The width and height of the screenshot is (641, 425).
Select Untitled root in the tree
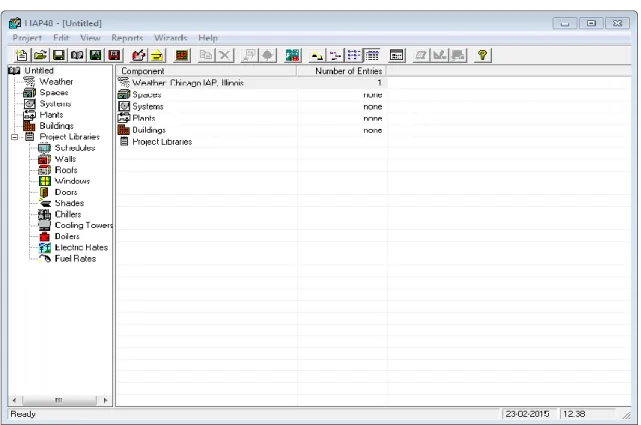pos(39,71)
